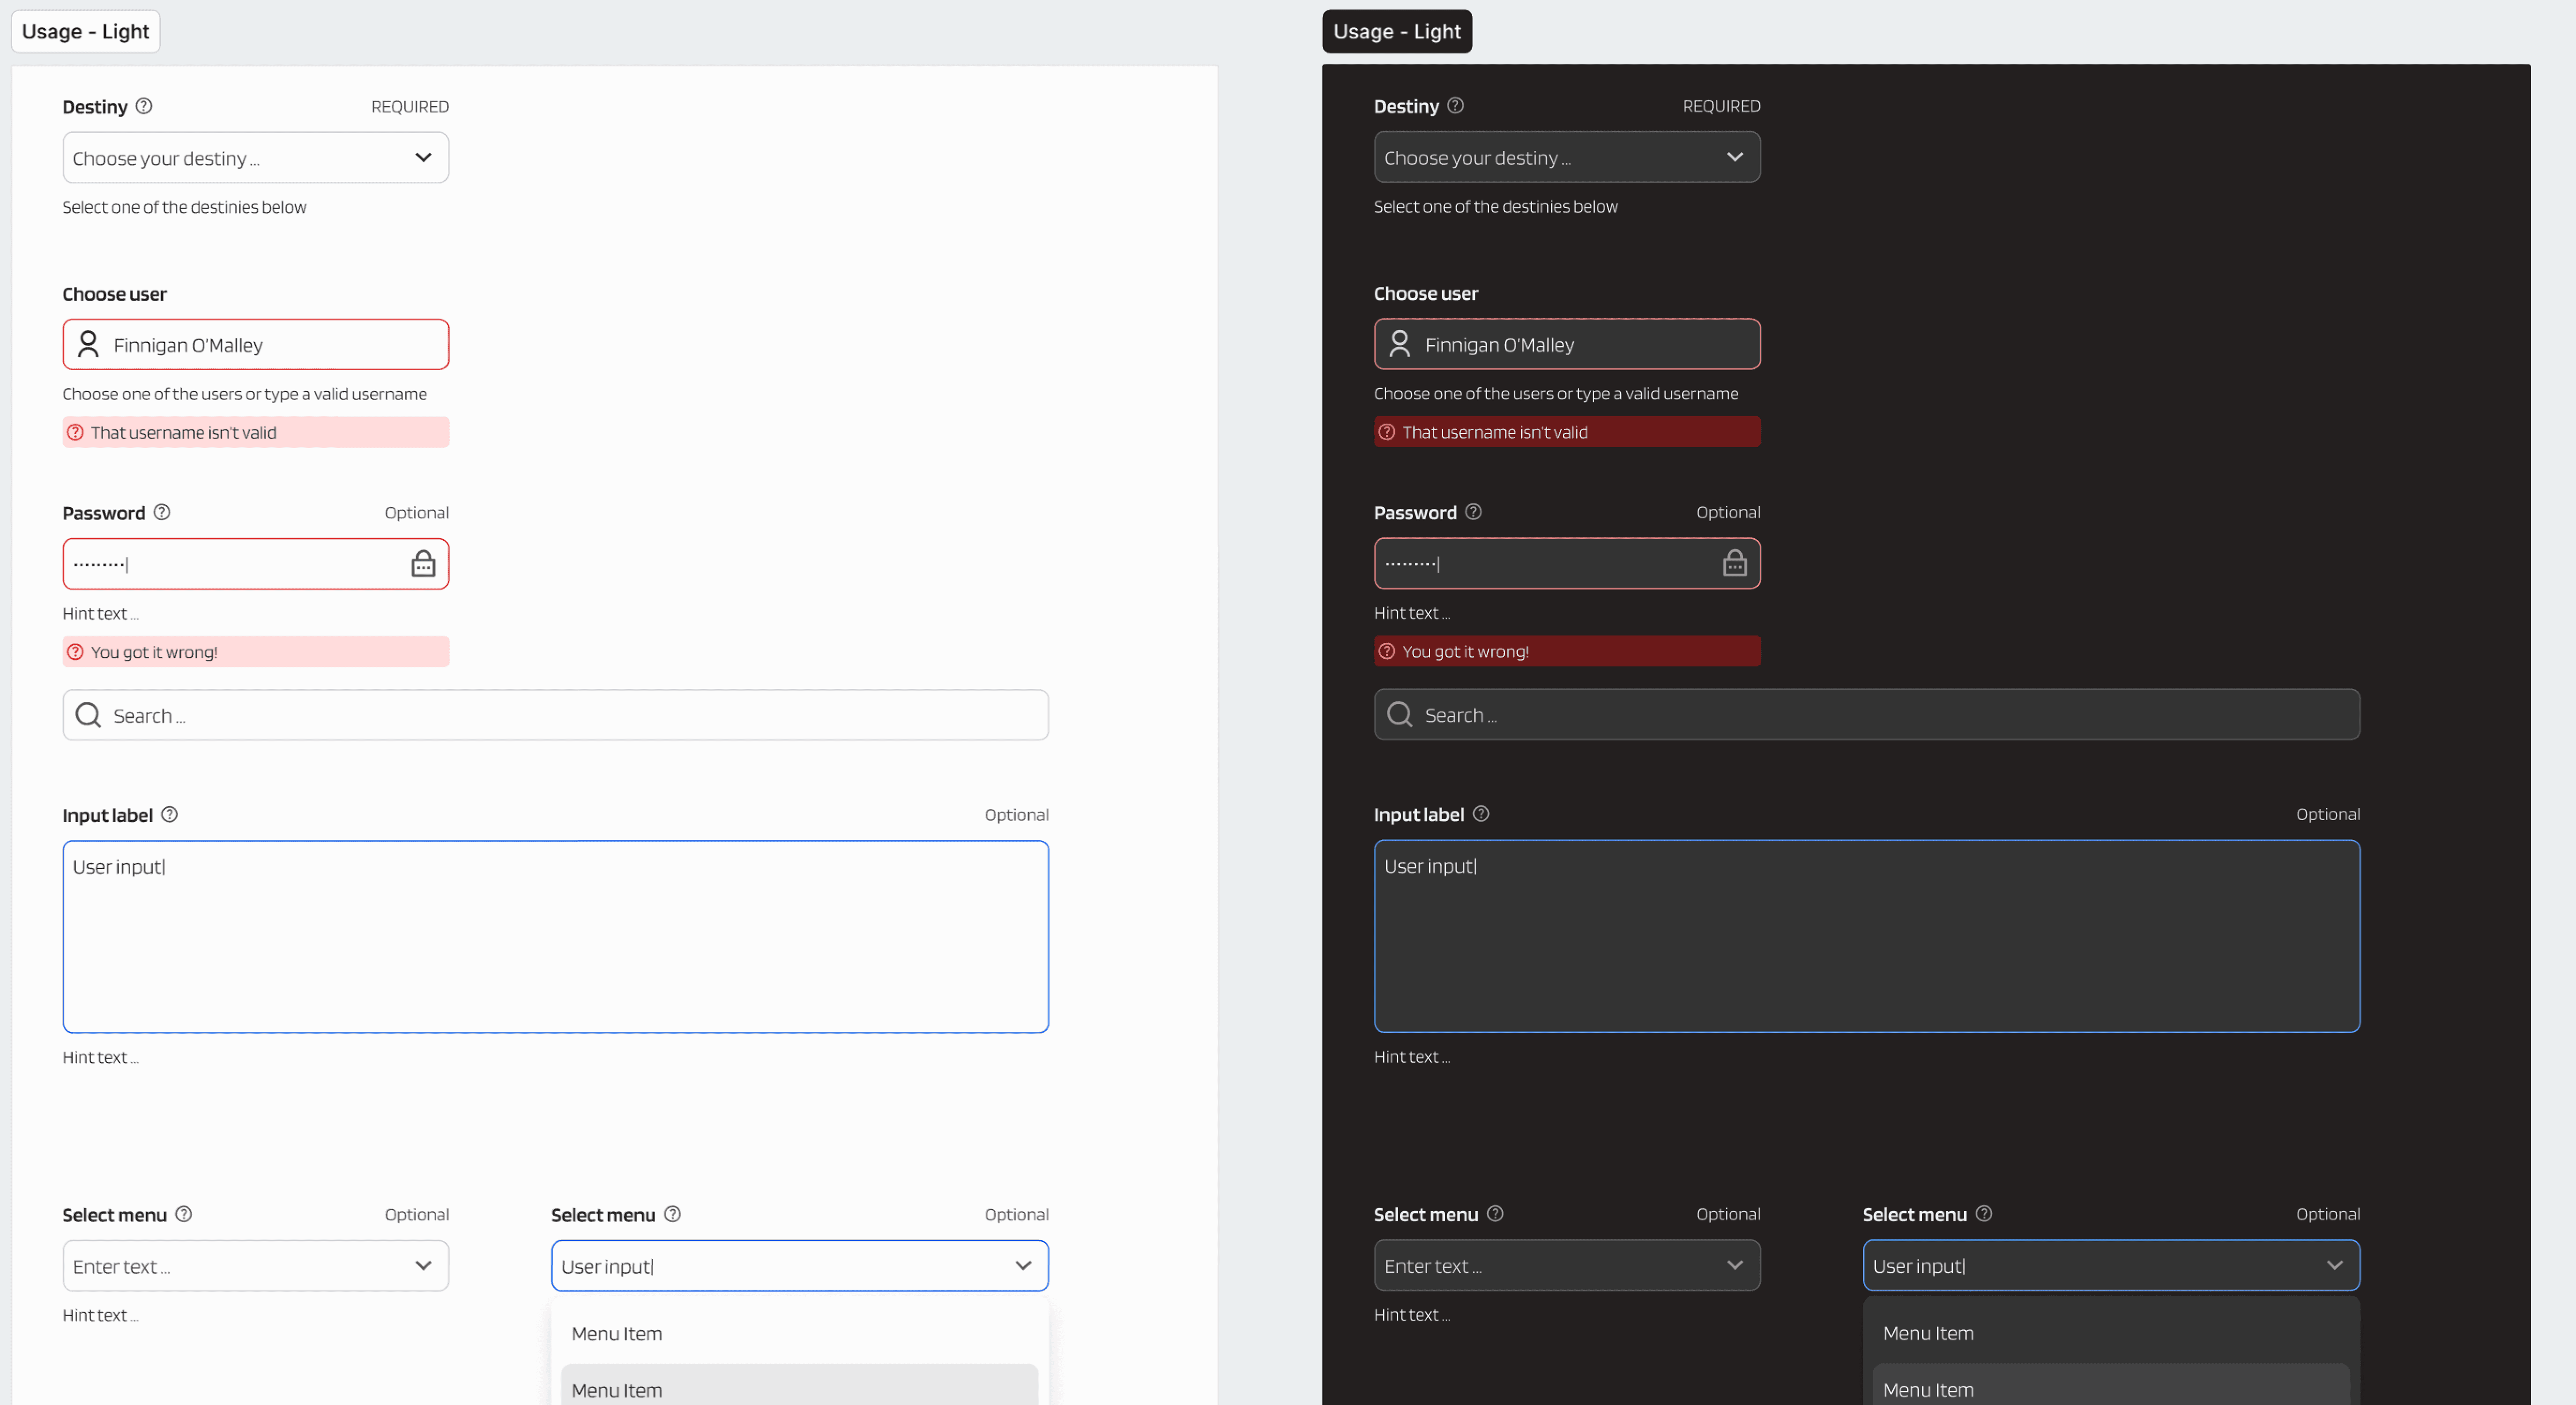
Task: Click the help icon next to the first dark-panel Select menu label
Action: [x=1495, y=1213]
